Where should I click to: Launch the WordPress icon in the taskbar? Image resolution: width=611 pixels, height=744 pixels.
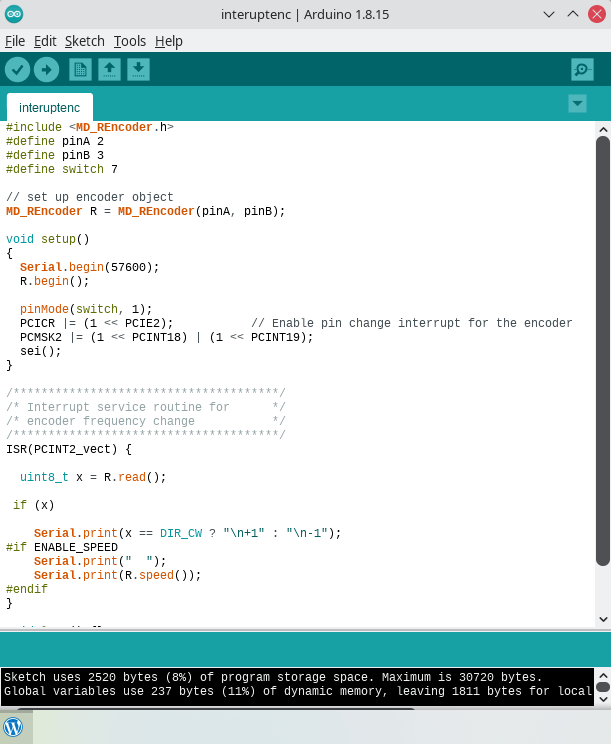14,727
